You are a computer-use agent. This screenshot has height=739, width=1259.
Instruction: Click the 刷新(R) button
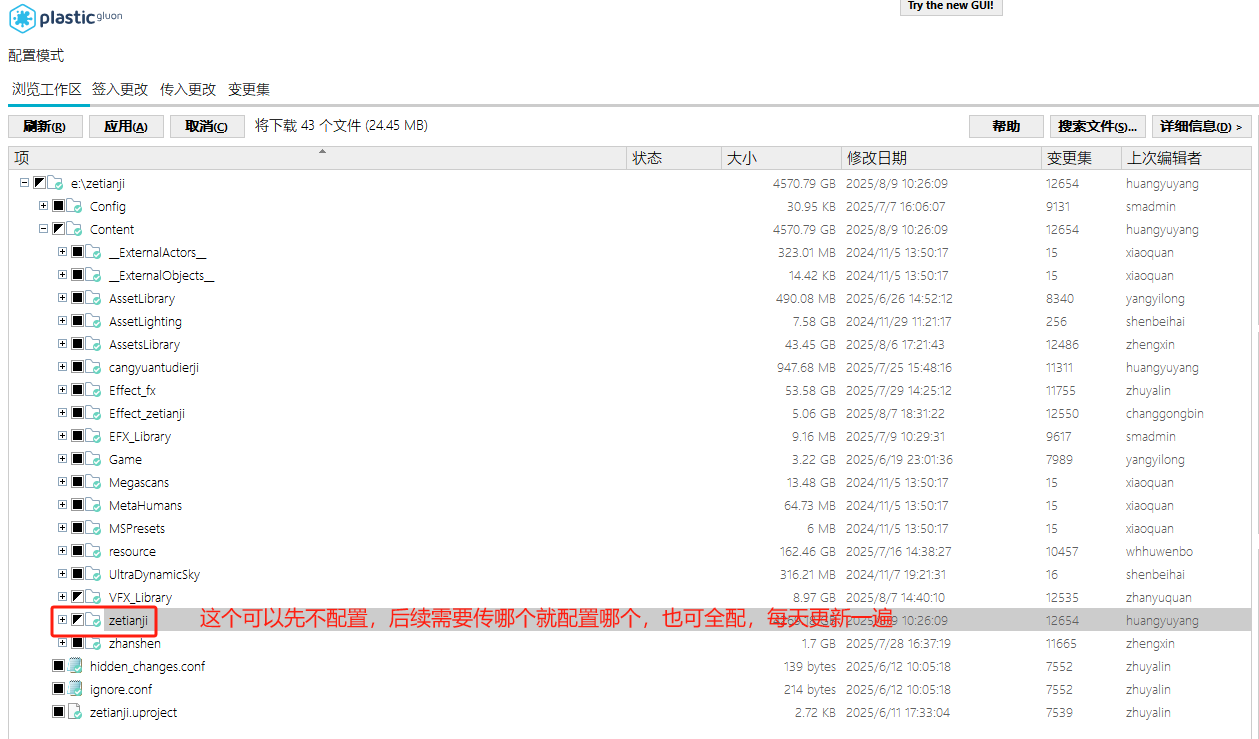(45, 126)
